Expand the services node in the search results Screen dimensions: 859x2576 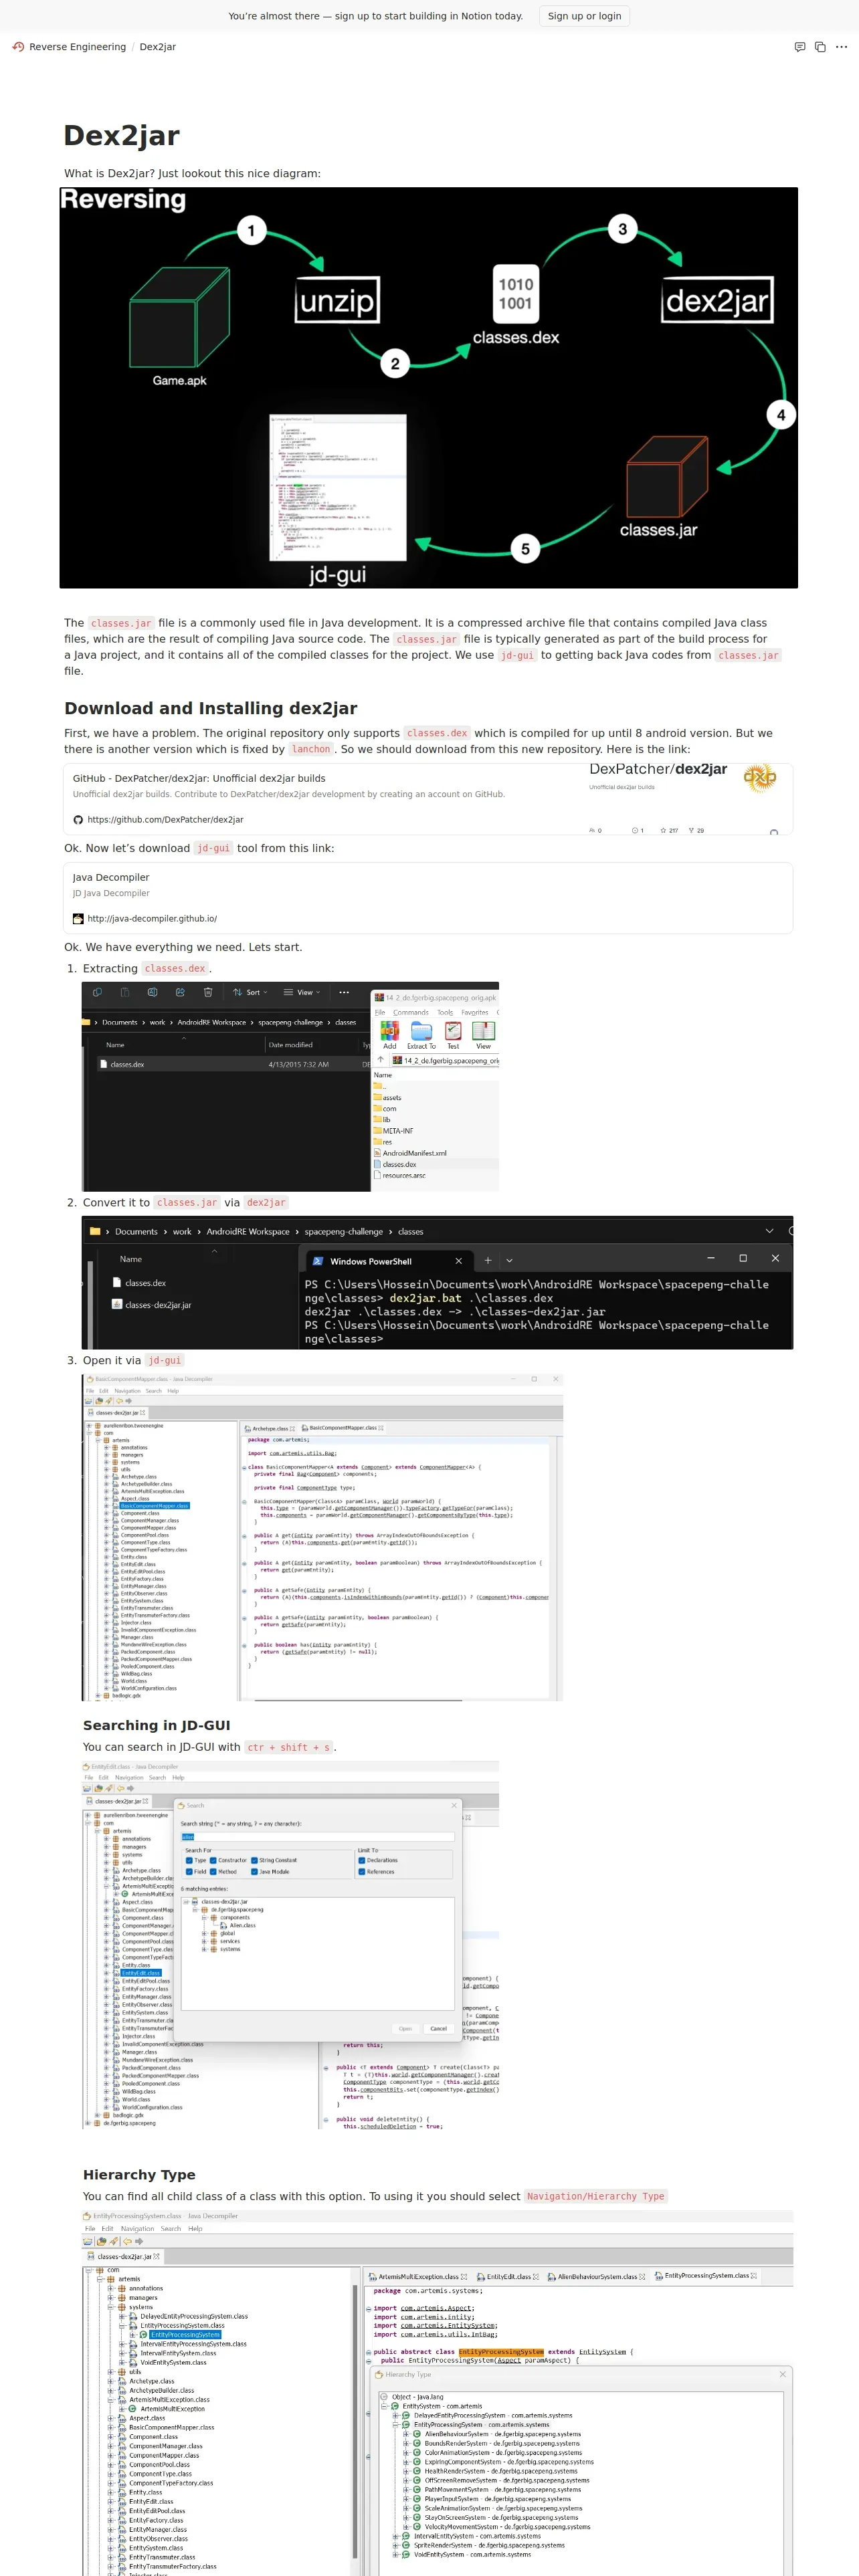(x=204, y=1941)
